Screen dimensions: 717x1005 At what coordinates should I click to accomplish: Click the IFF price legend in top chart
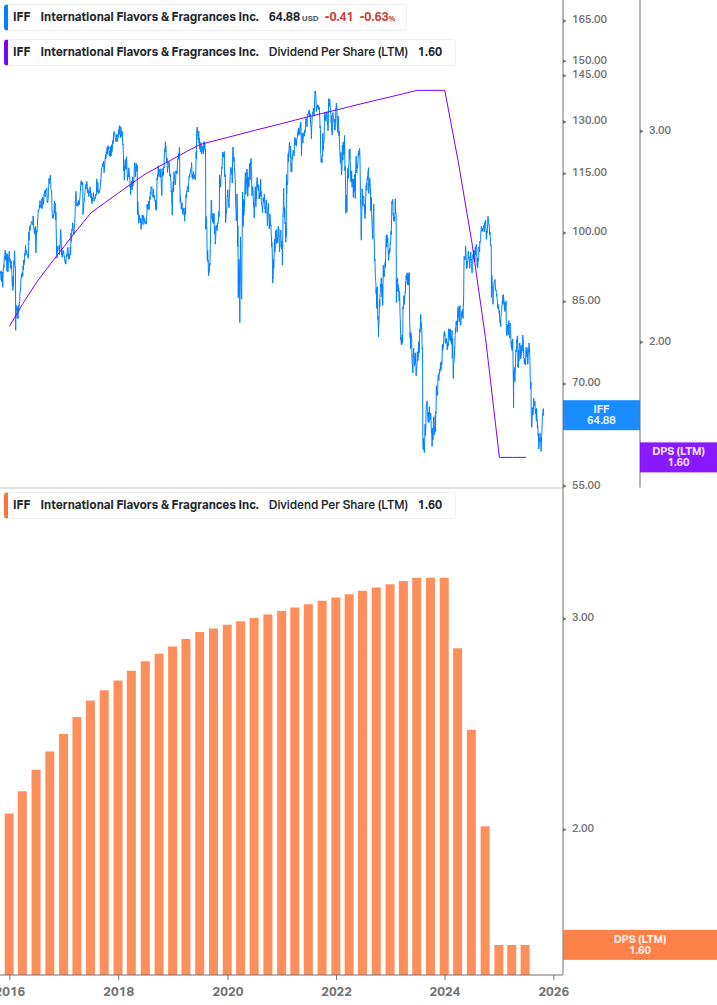205,17
